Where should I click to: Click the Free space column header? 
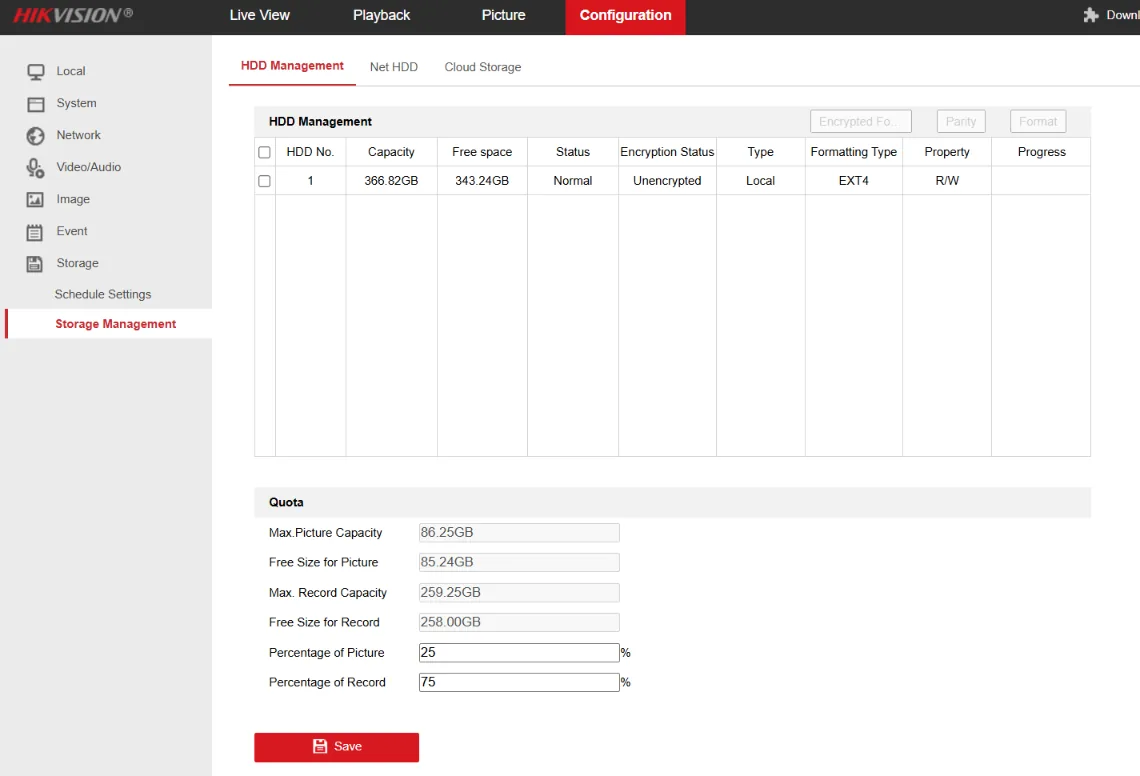(x=482, y=152)
